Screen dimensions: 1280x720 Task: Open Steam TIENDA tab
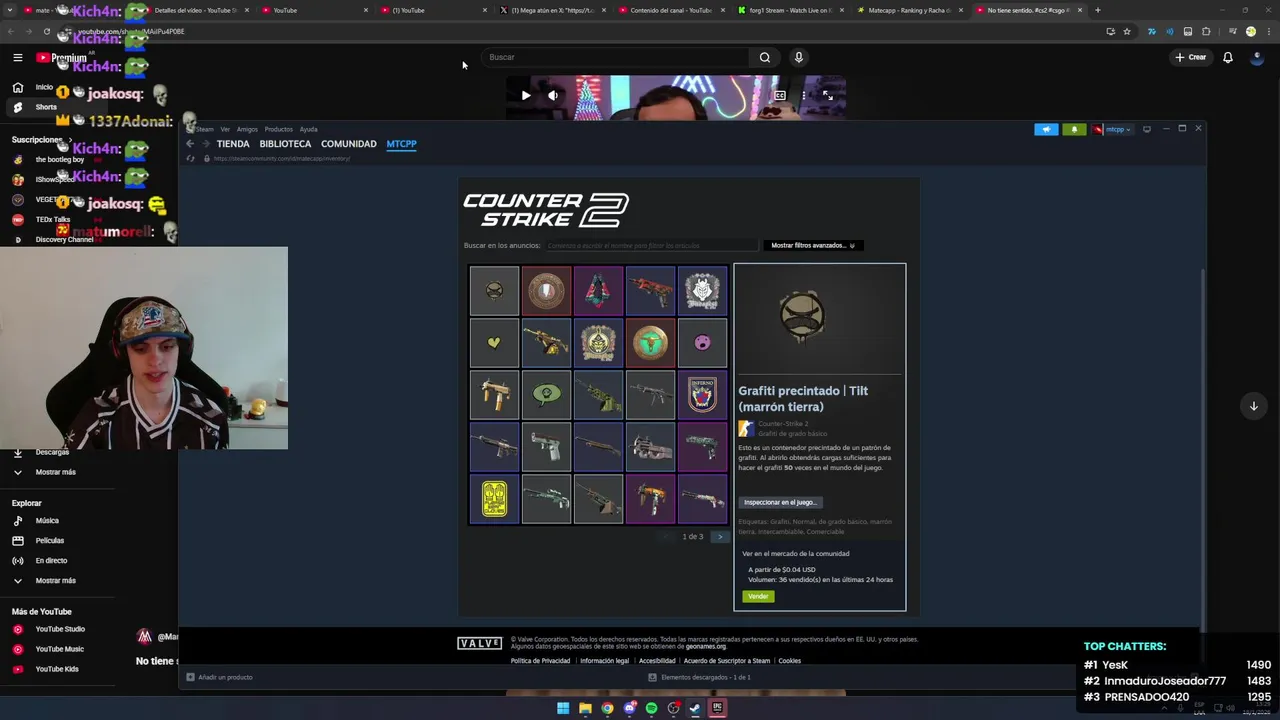[x=233, y=144]
